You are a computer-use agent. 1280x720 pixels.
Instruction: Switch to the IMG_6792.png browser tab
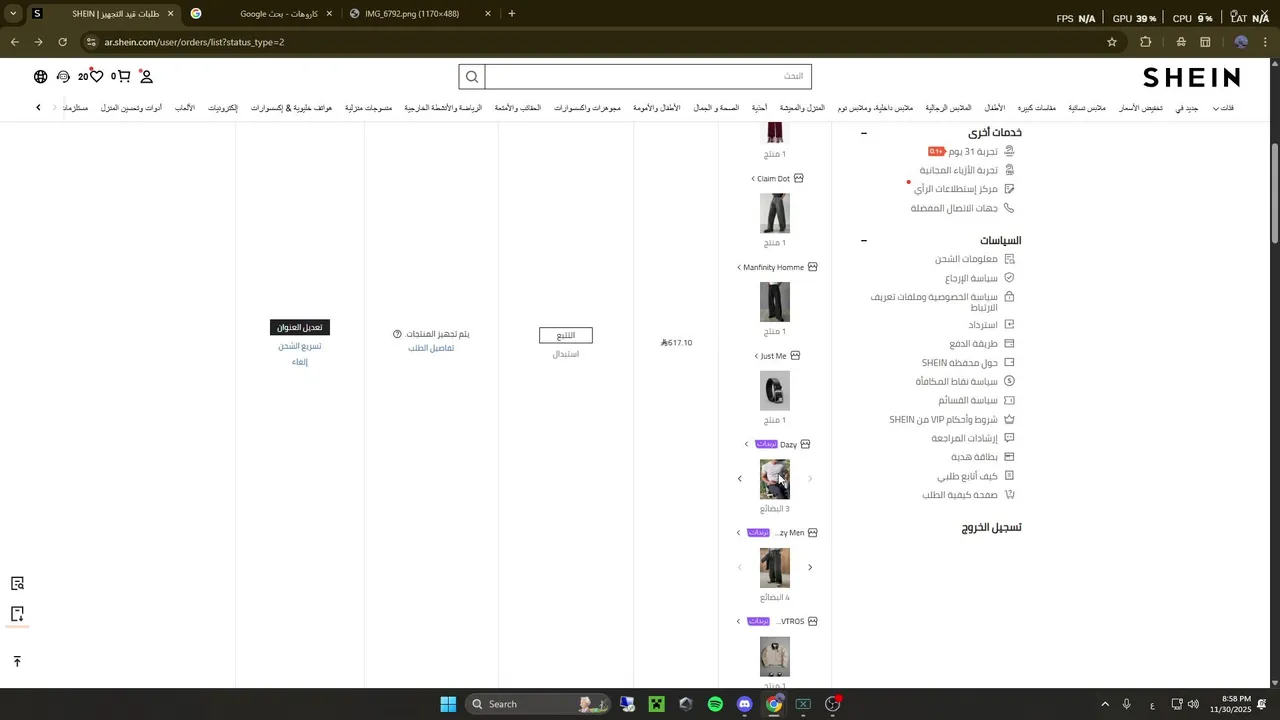pos(420,14)
